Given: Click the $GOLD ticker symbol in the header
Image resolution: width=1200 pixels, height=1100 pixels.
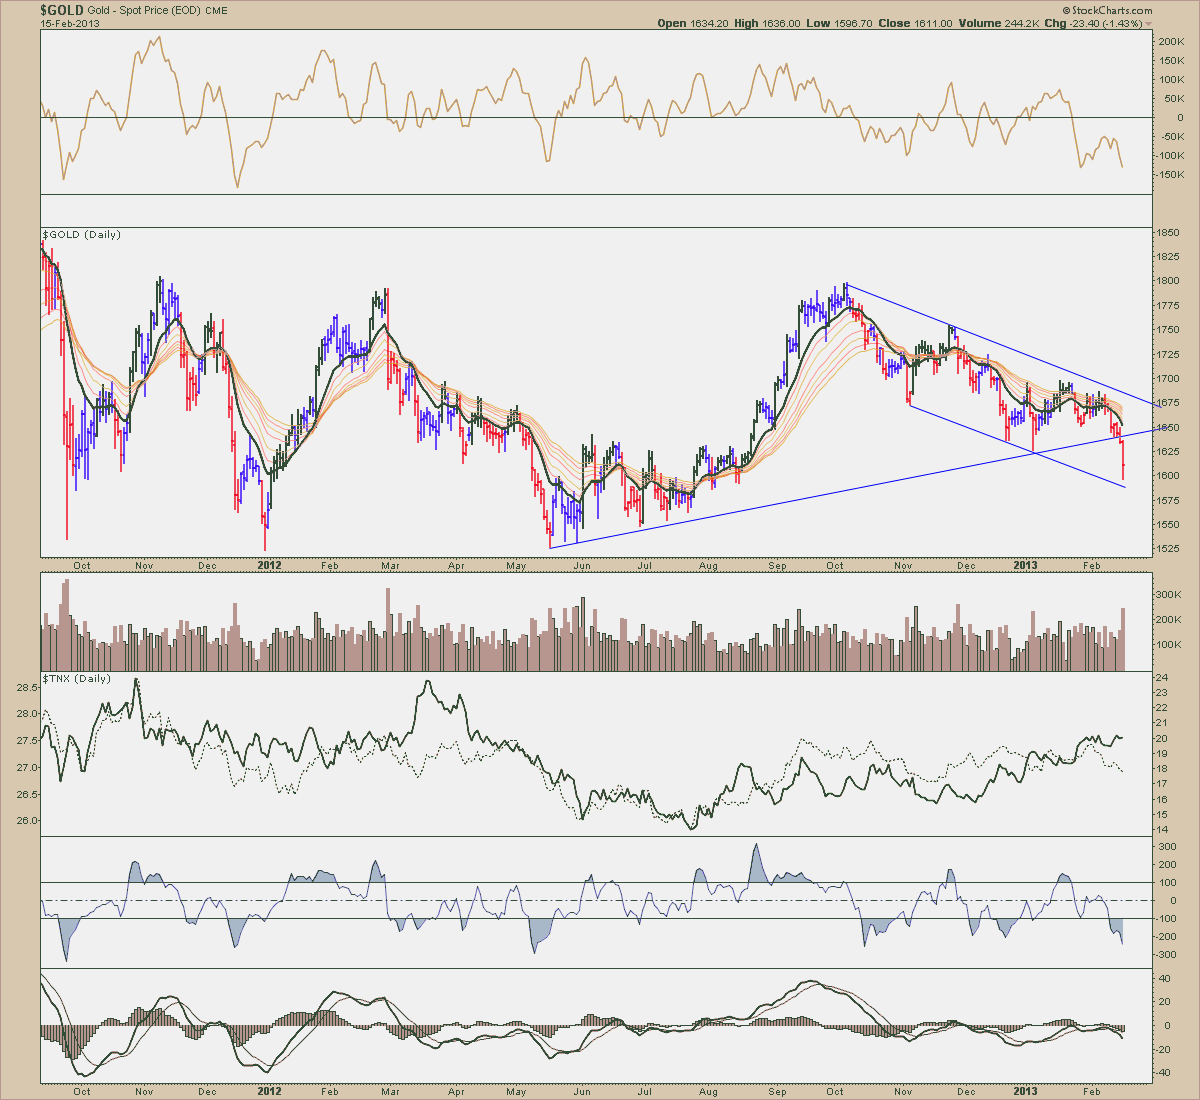Looking at the screenshot, I should pos(62,10).
